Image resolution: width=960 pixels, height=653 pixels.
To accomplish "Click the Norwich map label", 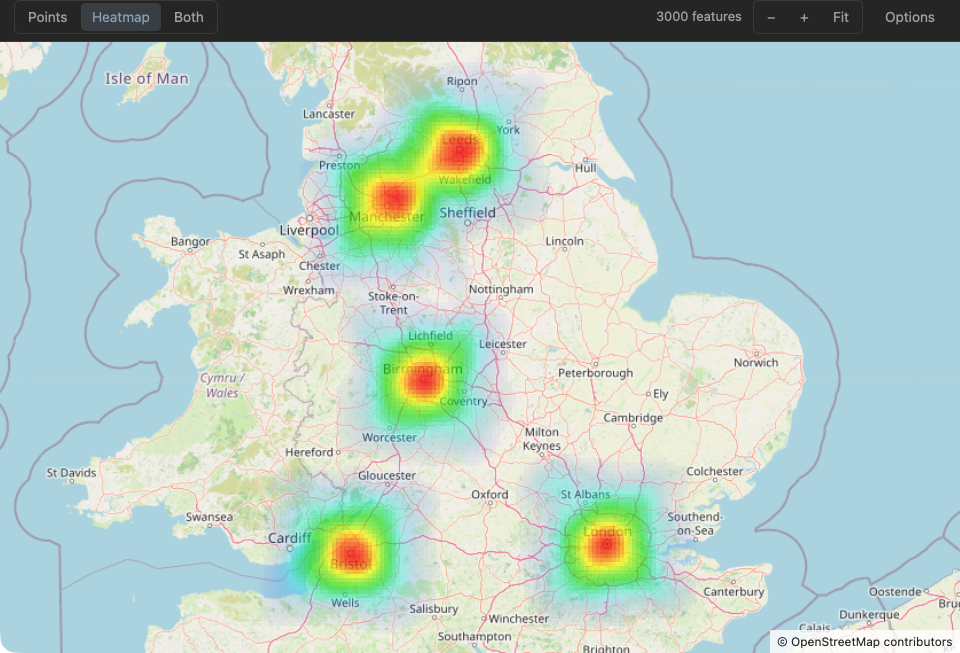I will pyautogui.click(x=756, y=362).
